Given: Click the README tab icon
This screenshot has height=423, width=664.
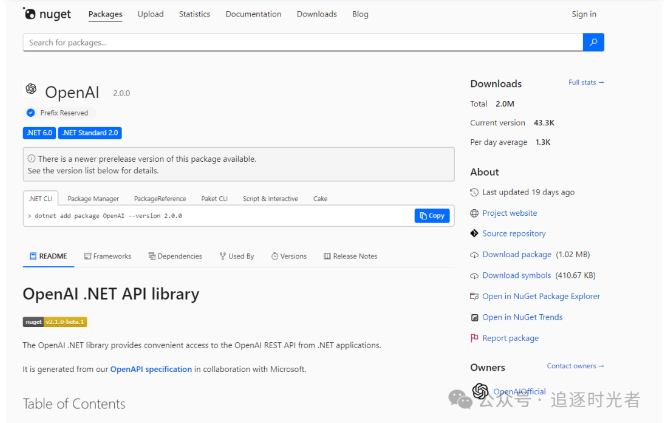Looking at the screenshot, I should (33, 256).
